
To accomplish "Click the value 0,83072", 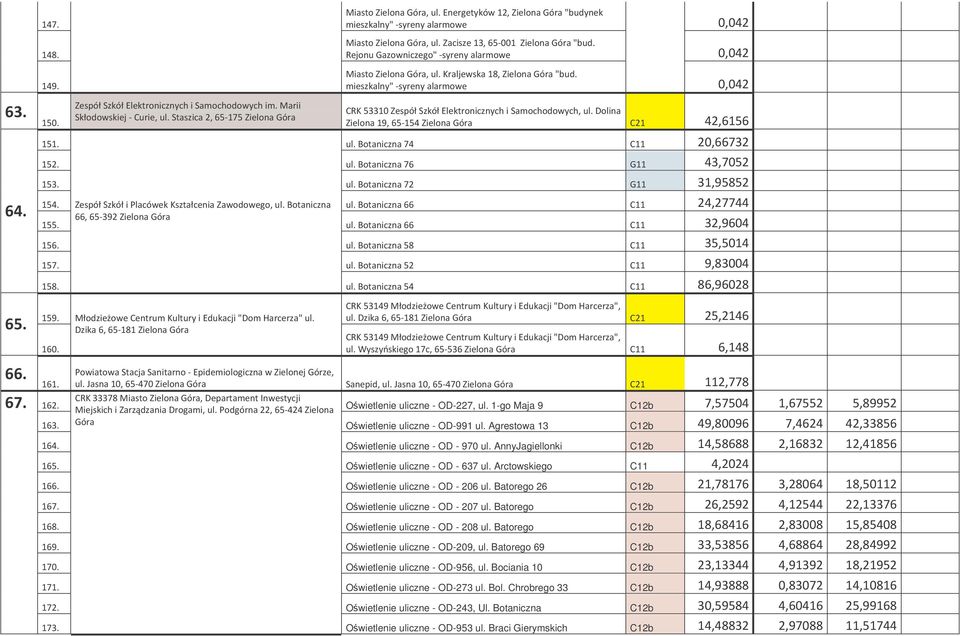I will pyautogui.click(x=800, y=585).
